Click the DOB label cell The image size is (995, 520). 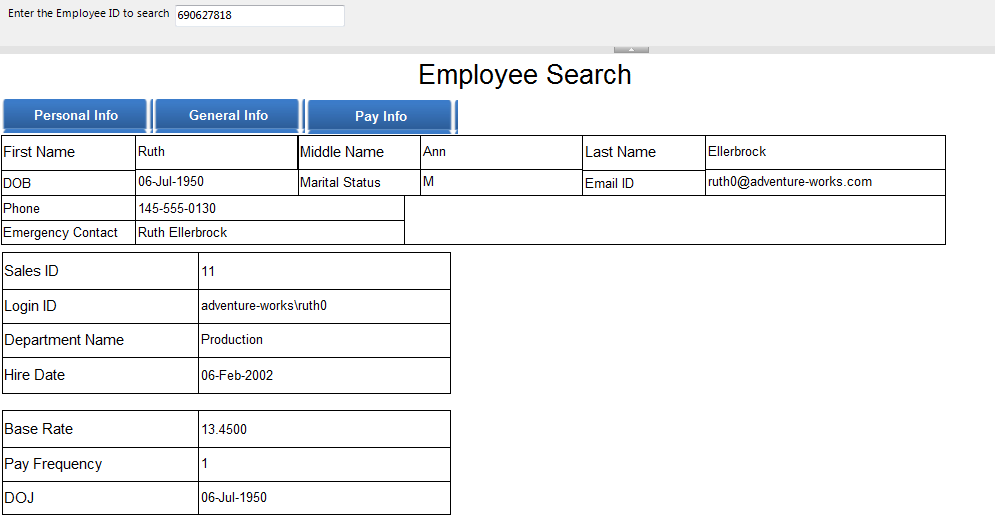[x=69, y=183]
